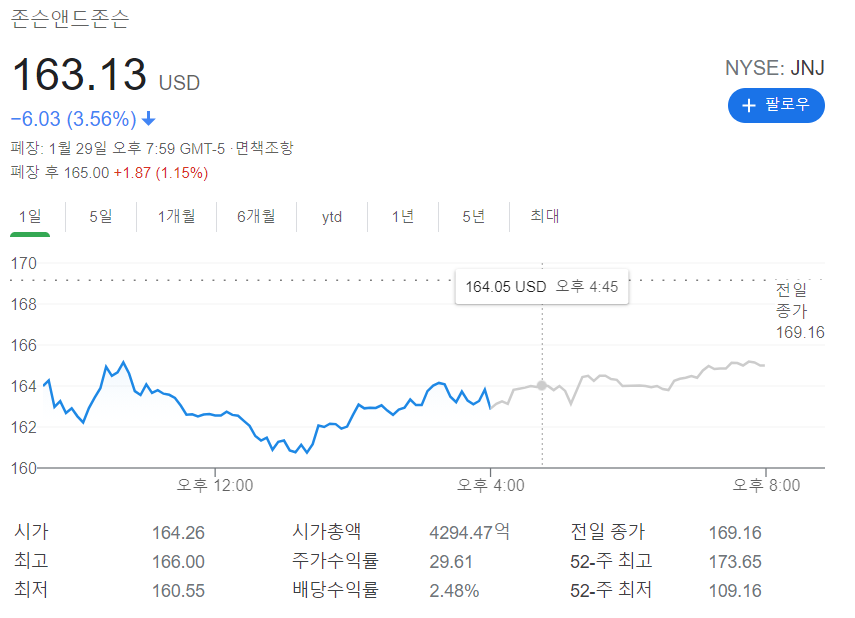Open the 1개월 chart range tab

click(x=176, y=217)
